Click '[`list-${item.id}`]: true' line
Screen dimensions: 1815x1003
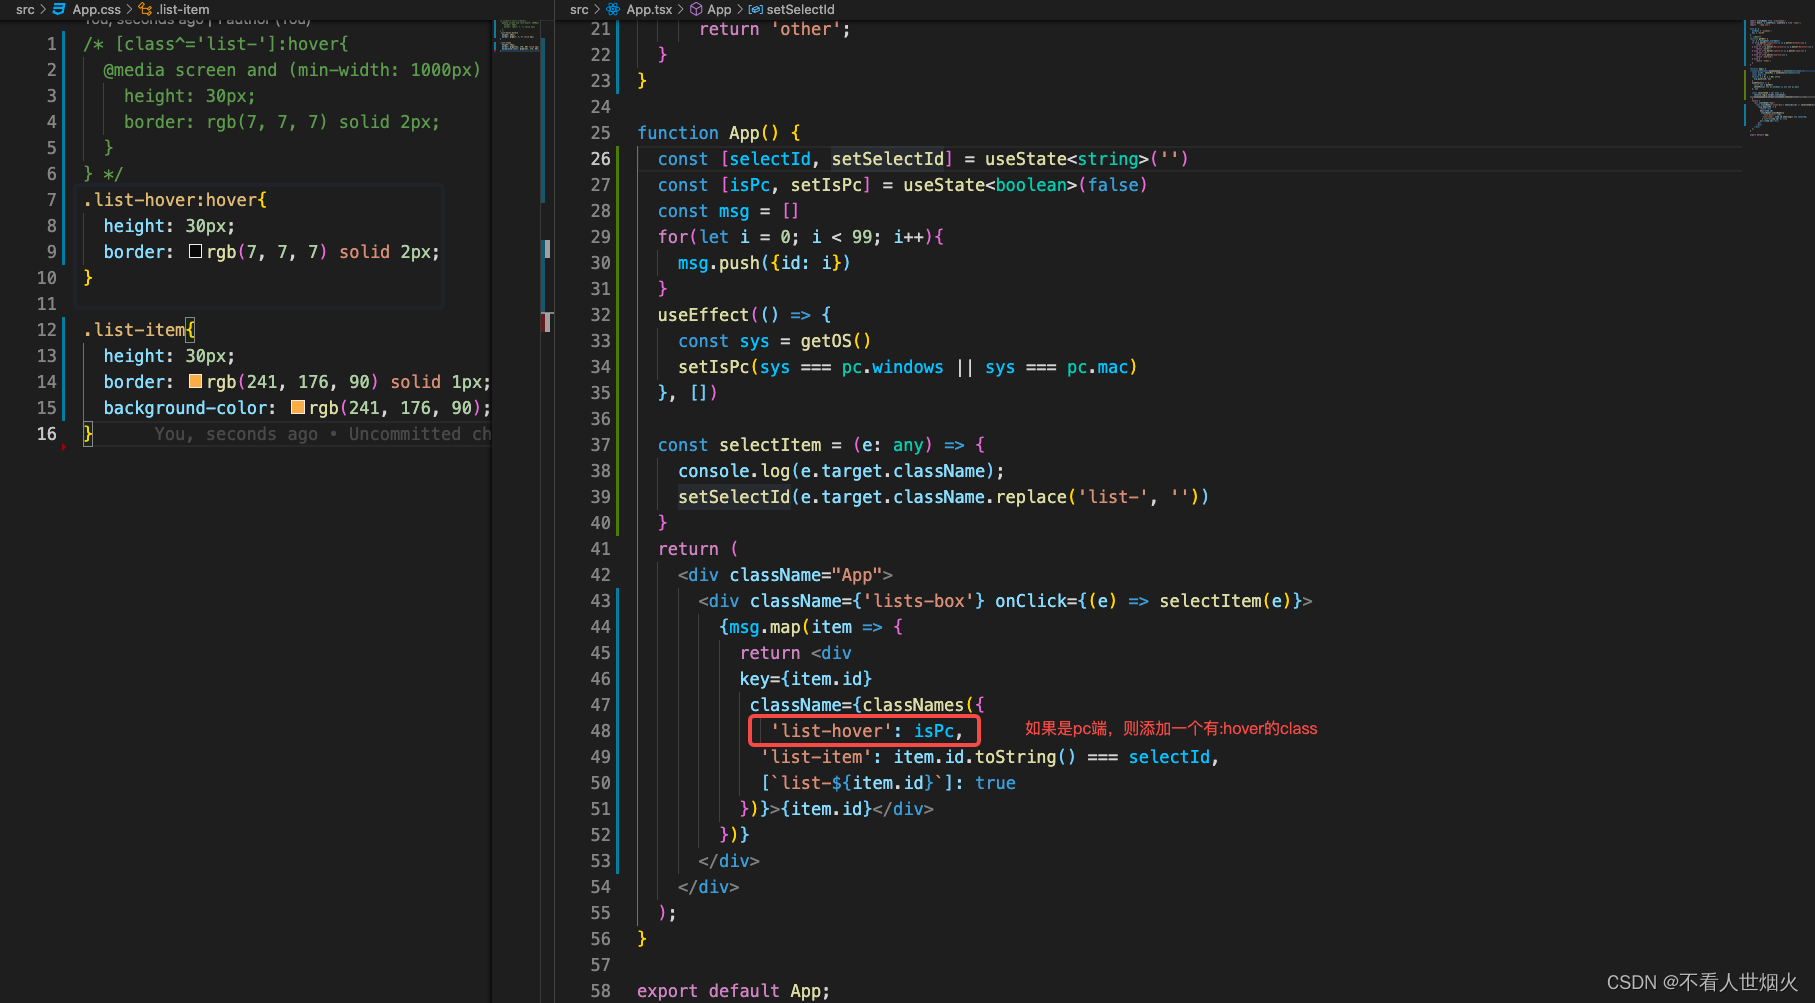[x=888, y=783]
